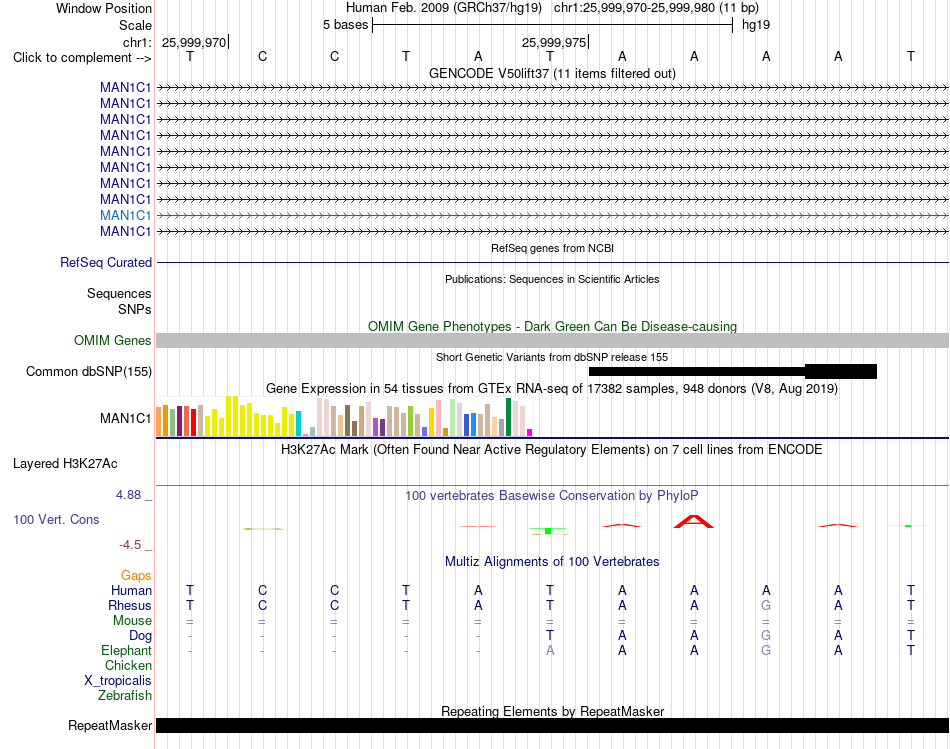This screenshot has width=950, height=749.
Task: Open OMIM Gene Phenotypes track title
Action: tap(552, 327)
